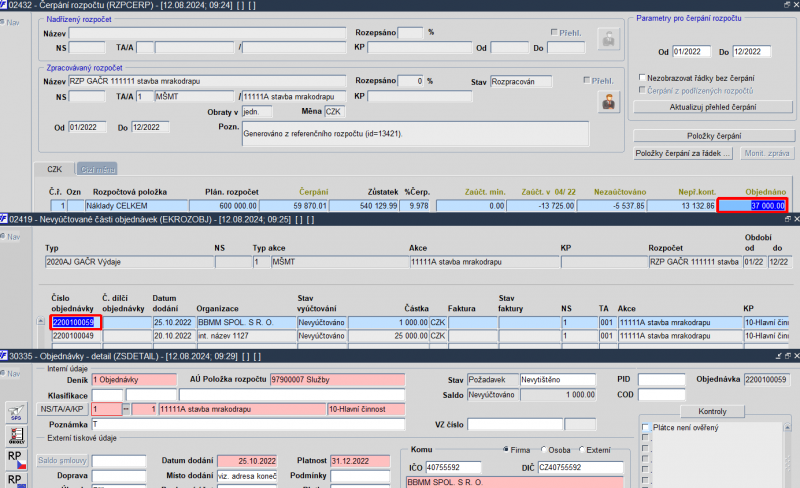The image size is (800, 488).
Task: Click organization BBMM SPOL. S R. O. cell
Action: [x=246, y=322]
